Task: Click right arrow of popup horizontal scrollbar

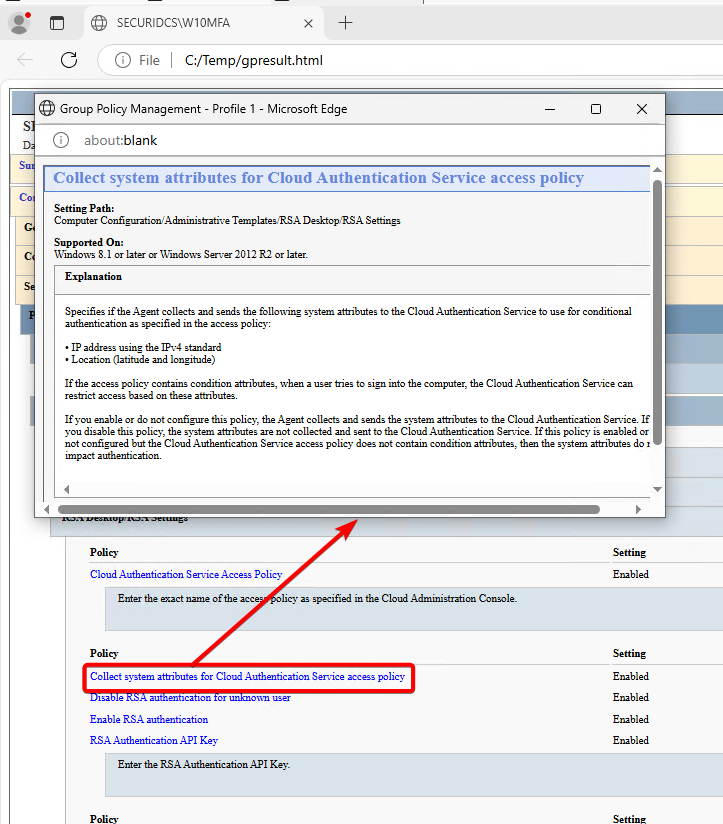Action: [x=638, y=509]
